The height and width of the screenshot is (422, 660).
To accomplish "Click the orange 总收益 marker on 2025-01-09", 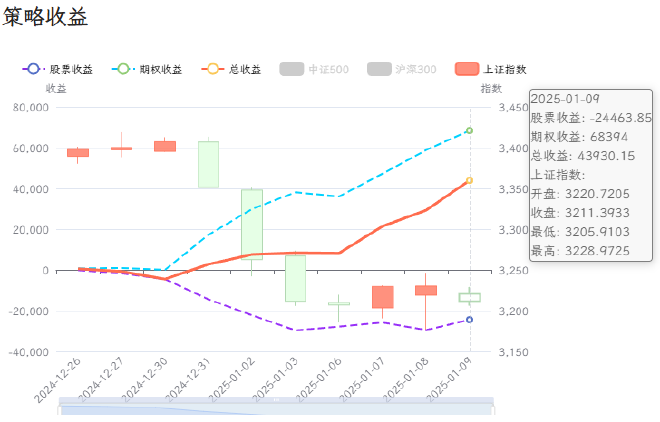I will (x=469, y=181).
